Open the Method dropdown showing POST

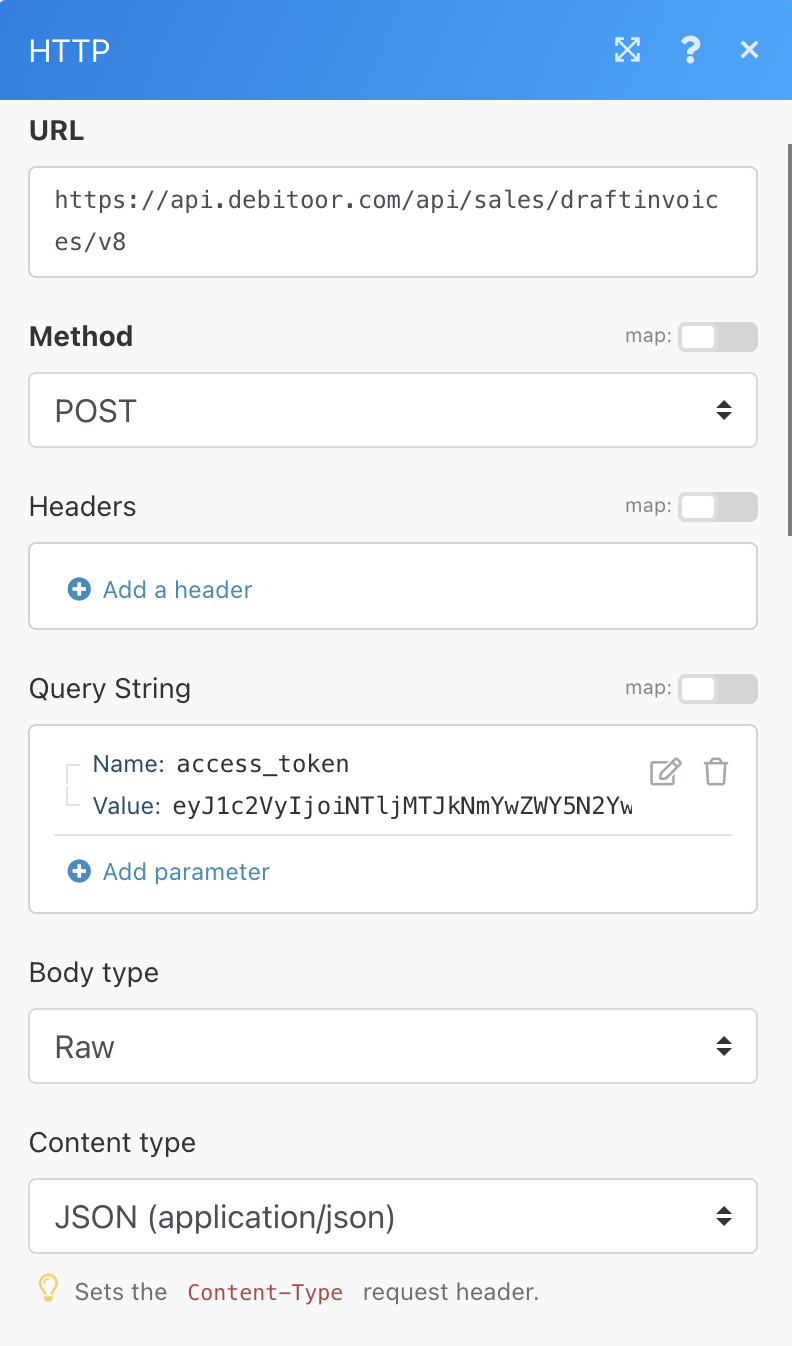click(393, 410)
